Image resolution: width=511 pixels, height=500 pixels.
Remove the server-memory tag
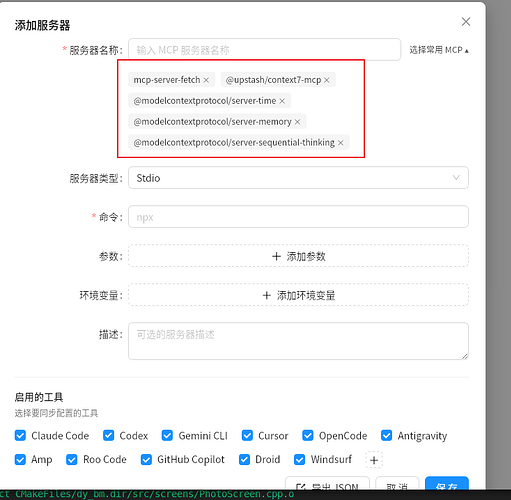point(297,122)
